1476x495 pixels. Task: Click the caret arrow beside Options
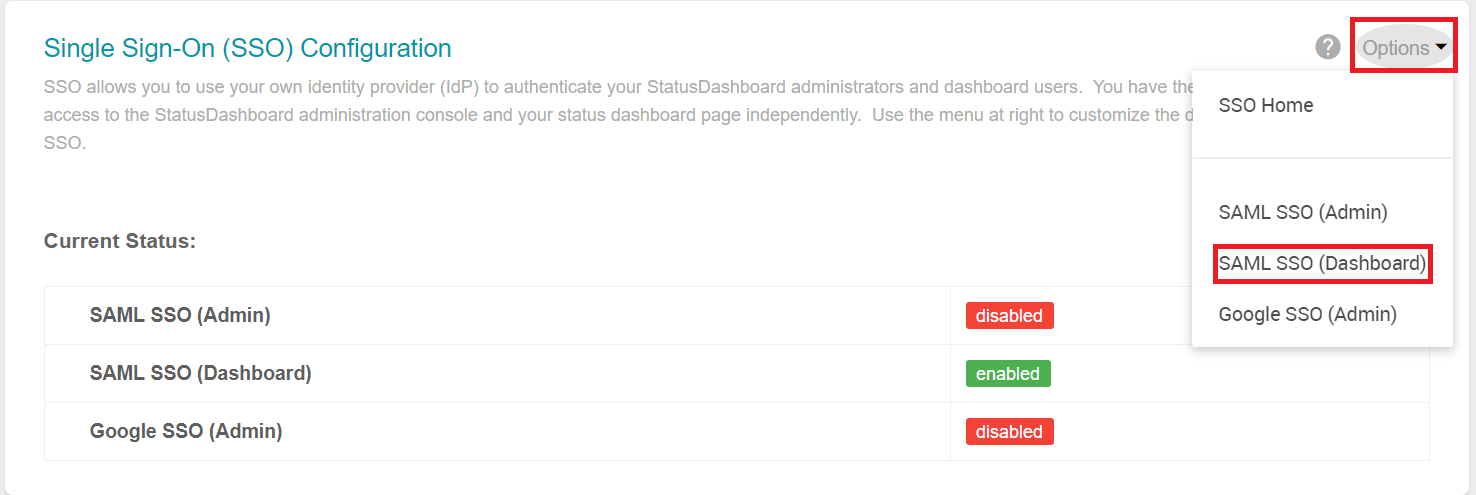1441,47
